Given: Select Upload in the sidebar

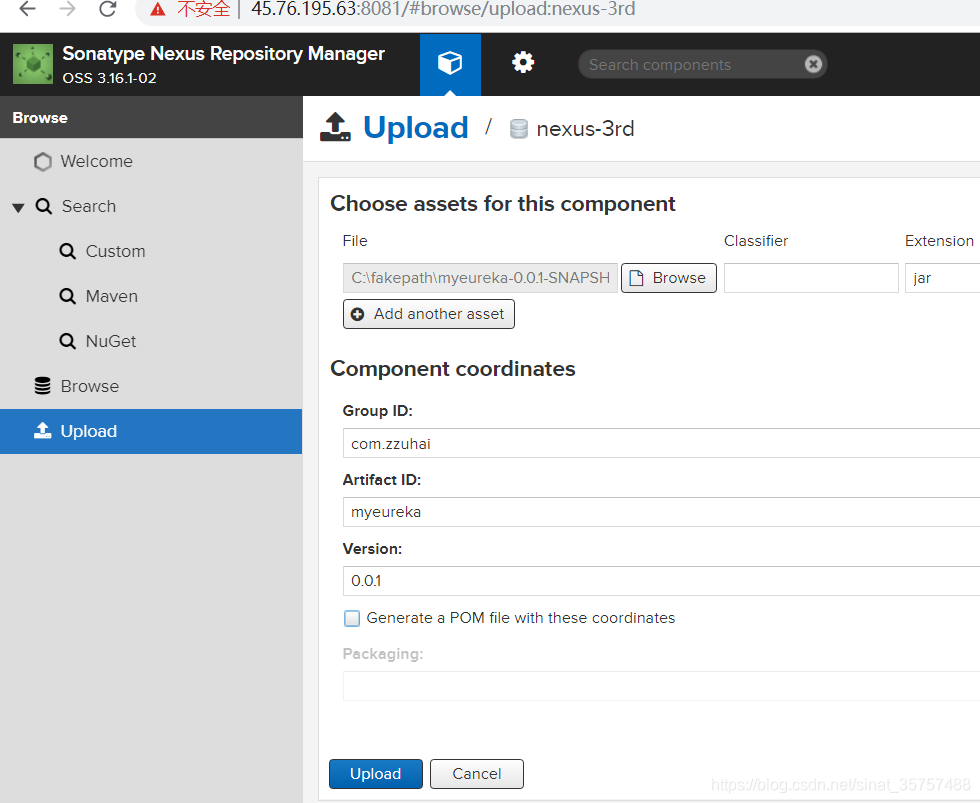Looking at the screenshot, I should click(151, 431).
